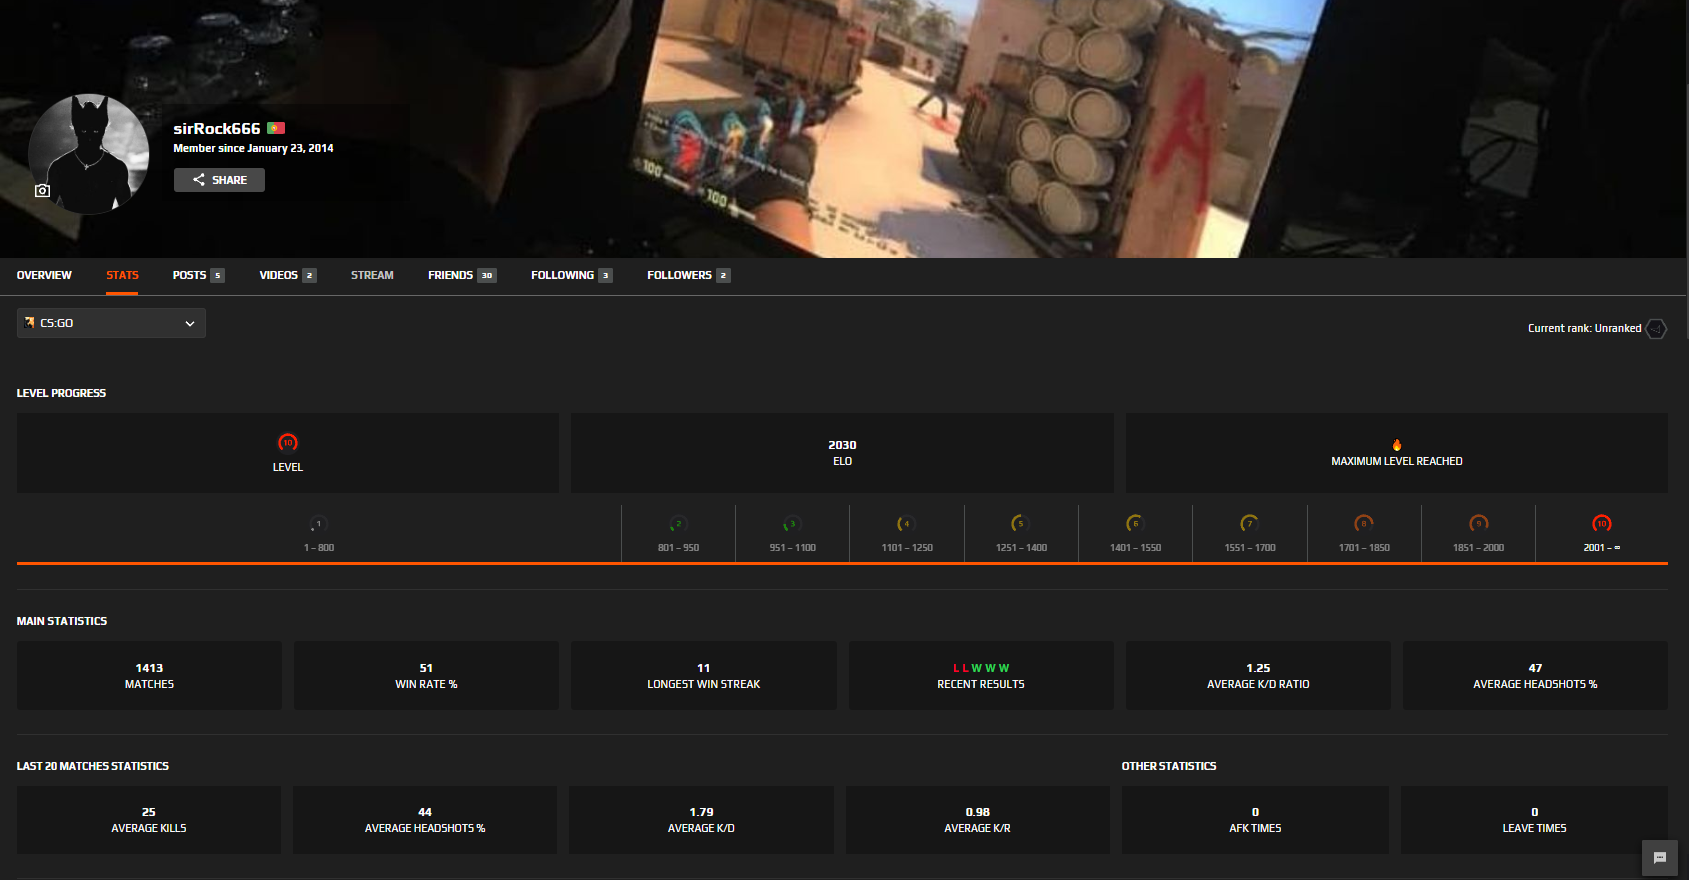Select the level 8 badge (1701–1850)
Viewport: 1689px width, 880px height.
coord(1364,524)
